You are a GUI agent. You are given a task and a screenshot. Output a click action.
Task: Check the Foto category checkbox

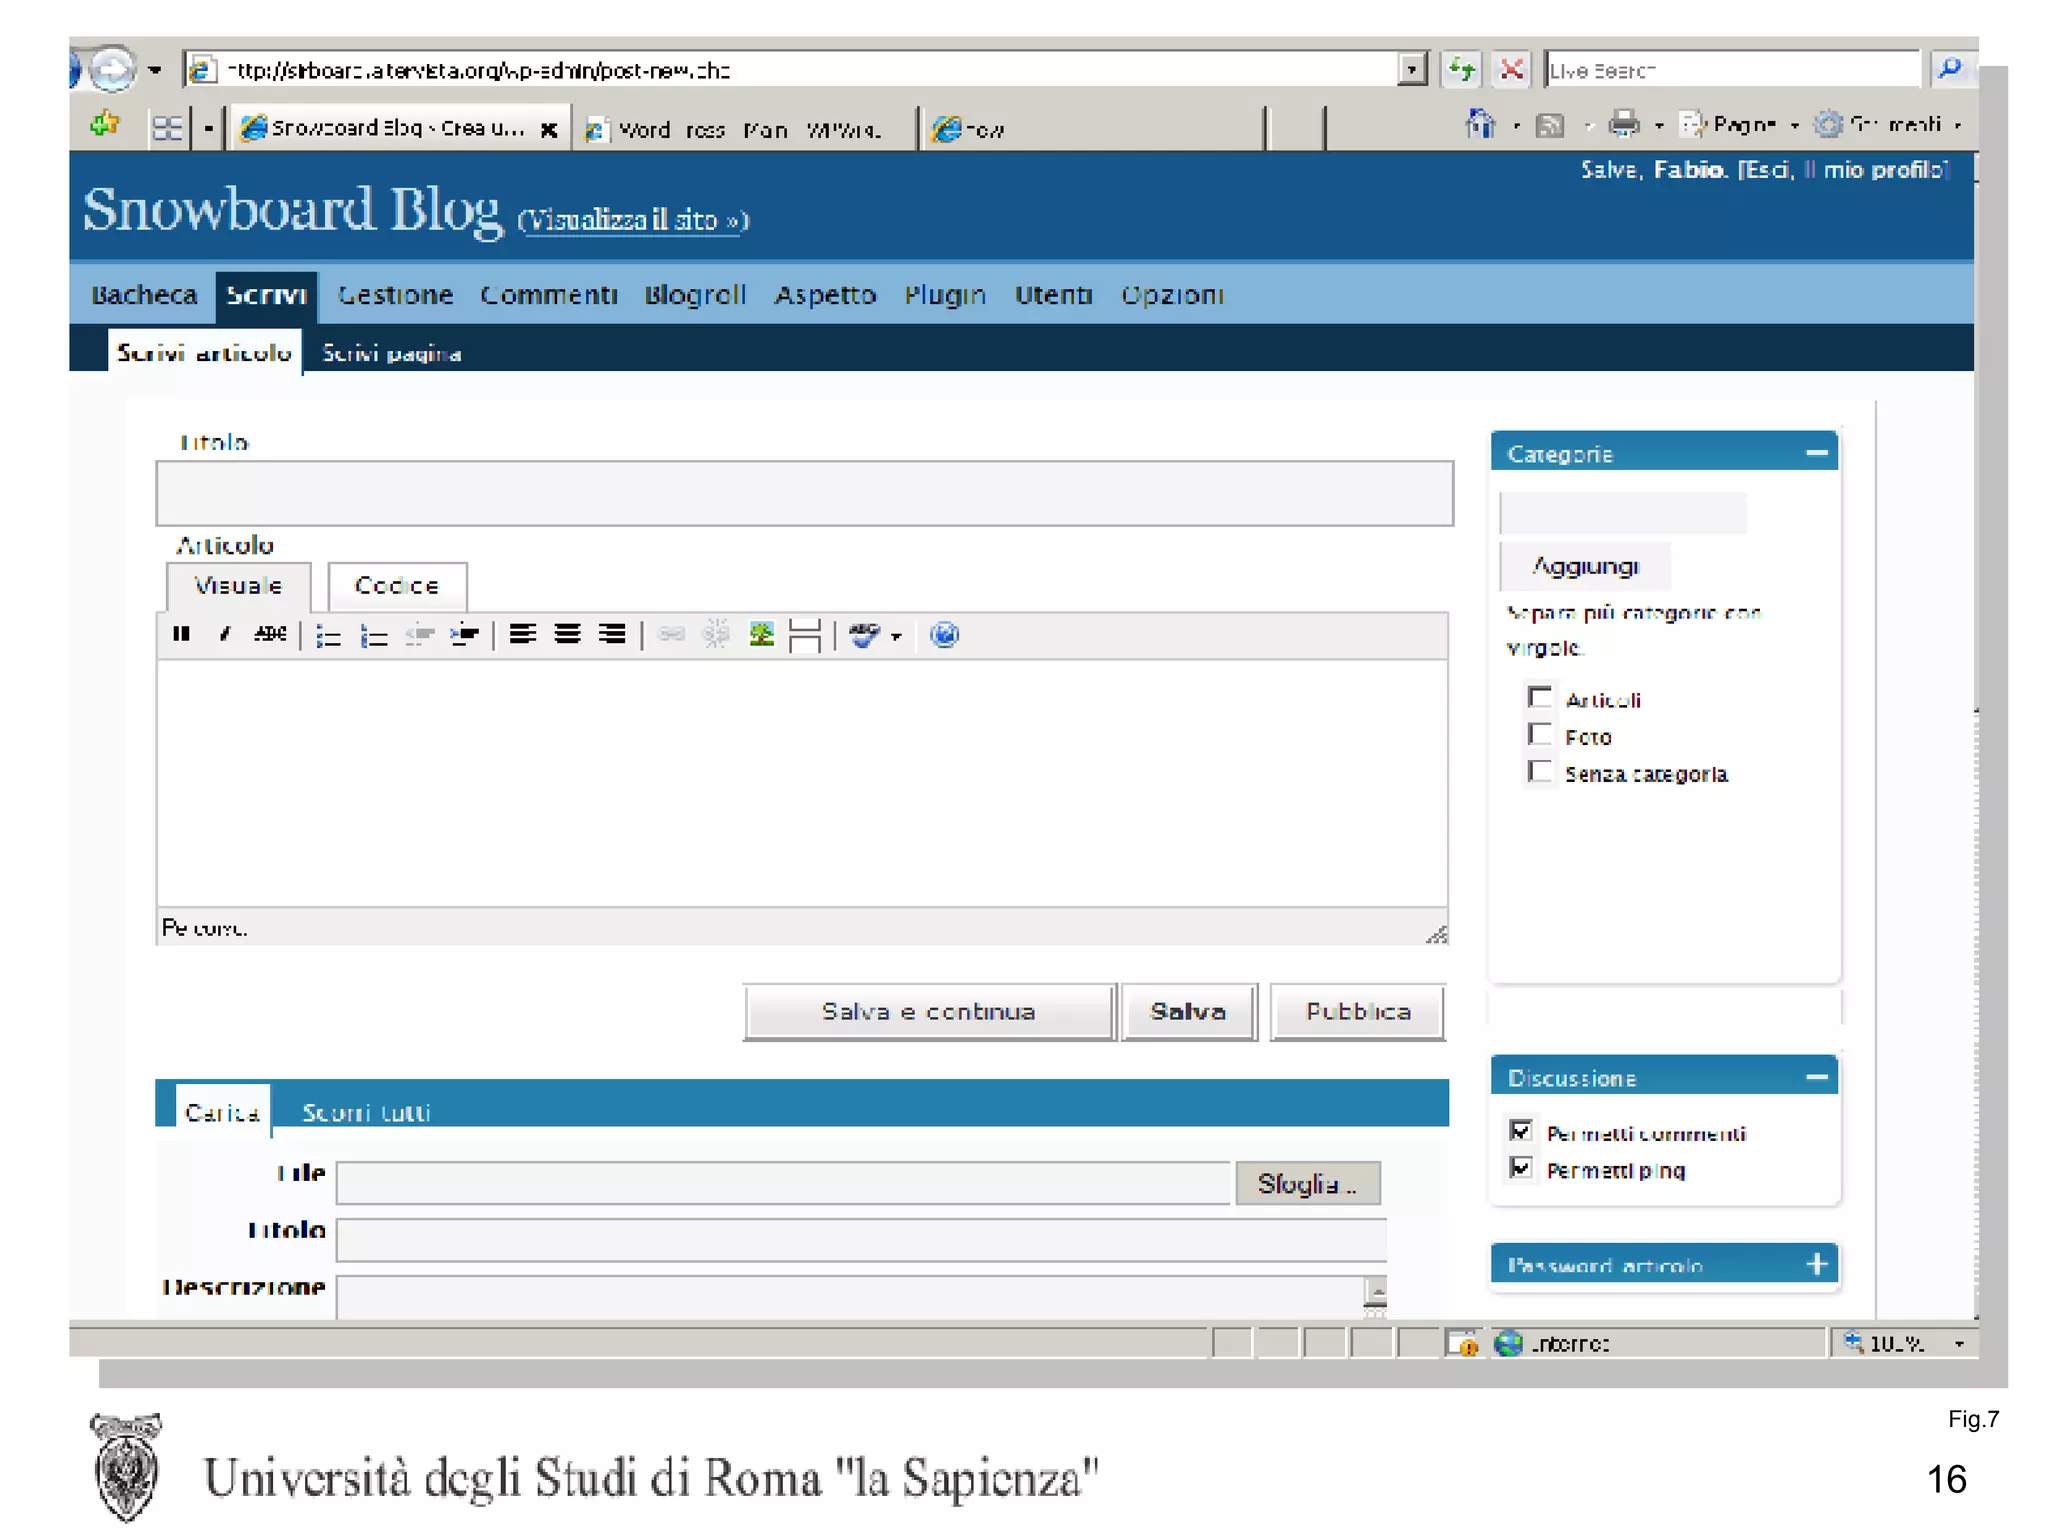(1539, 735)
